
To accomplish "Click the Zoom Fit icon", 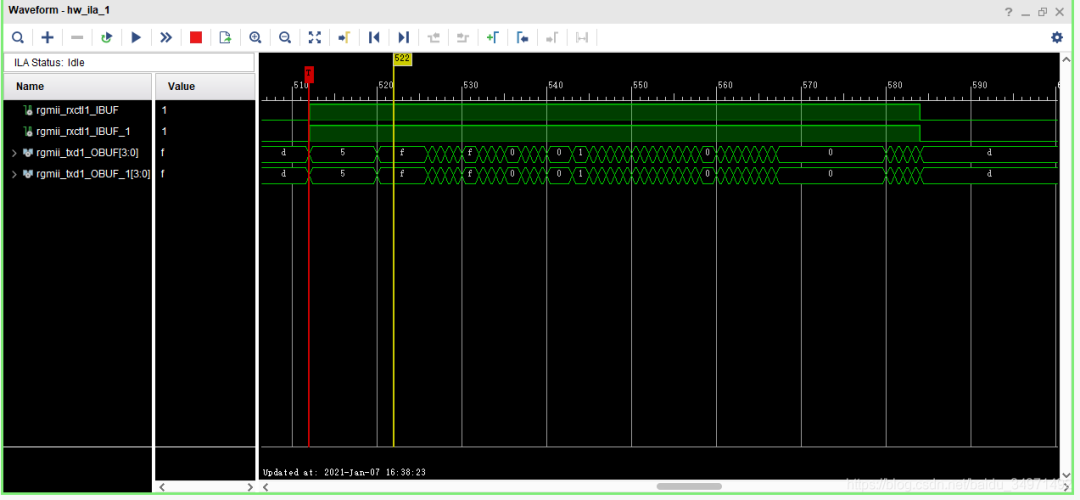I will tap(315, 37).
